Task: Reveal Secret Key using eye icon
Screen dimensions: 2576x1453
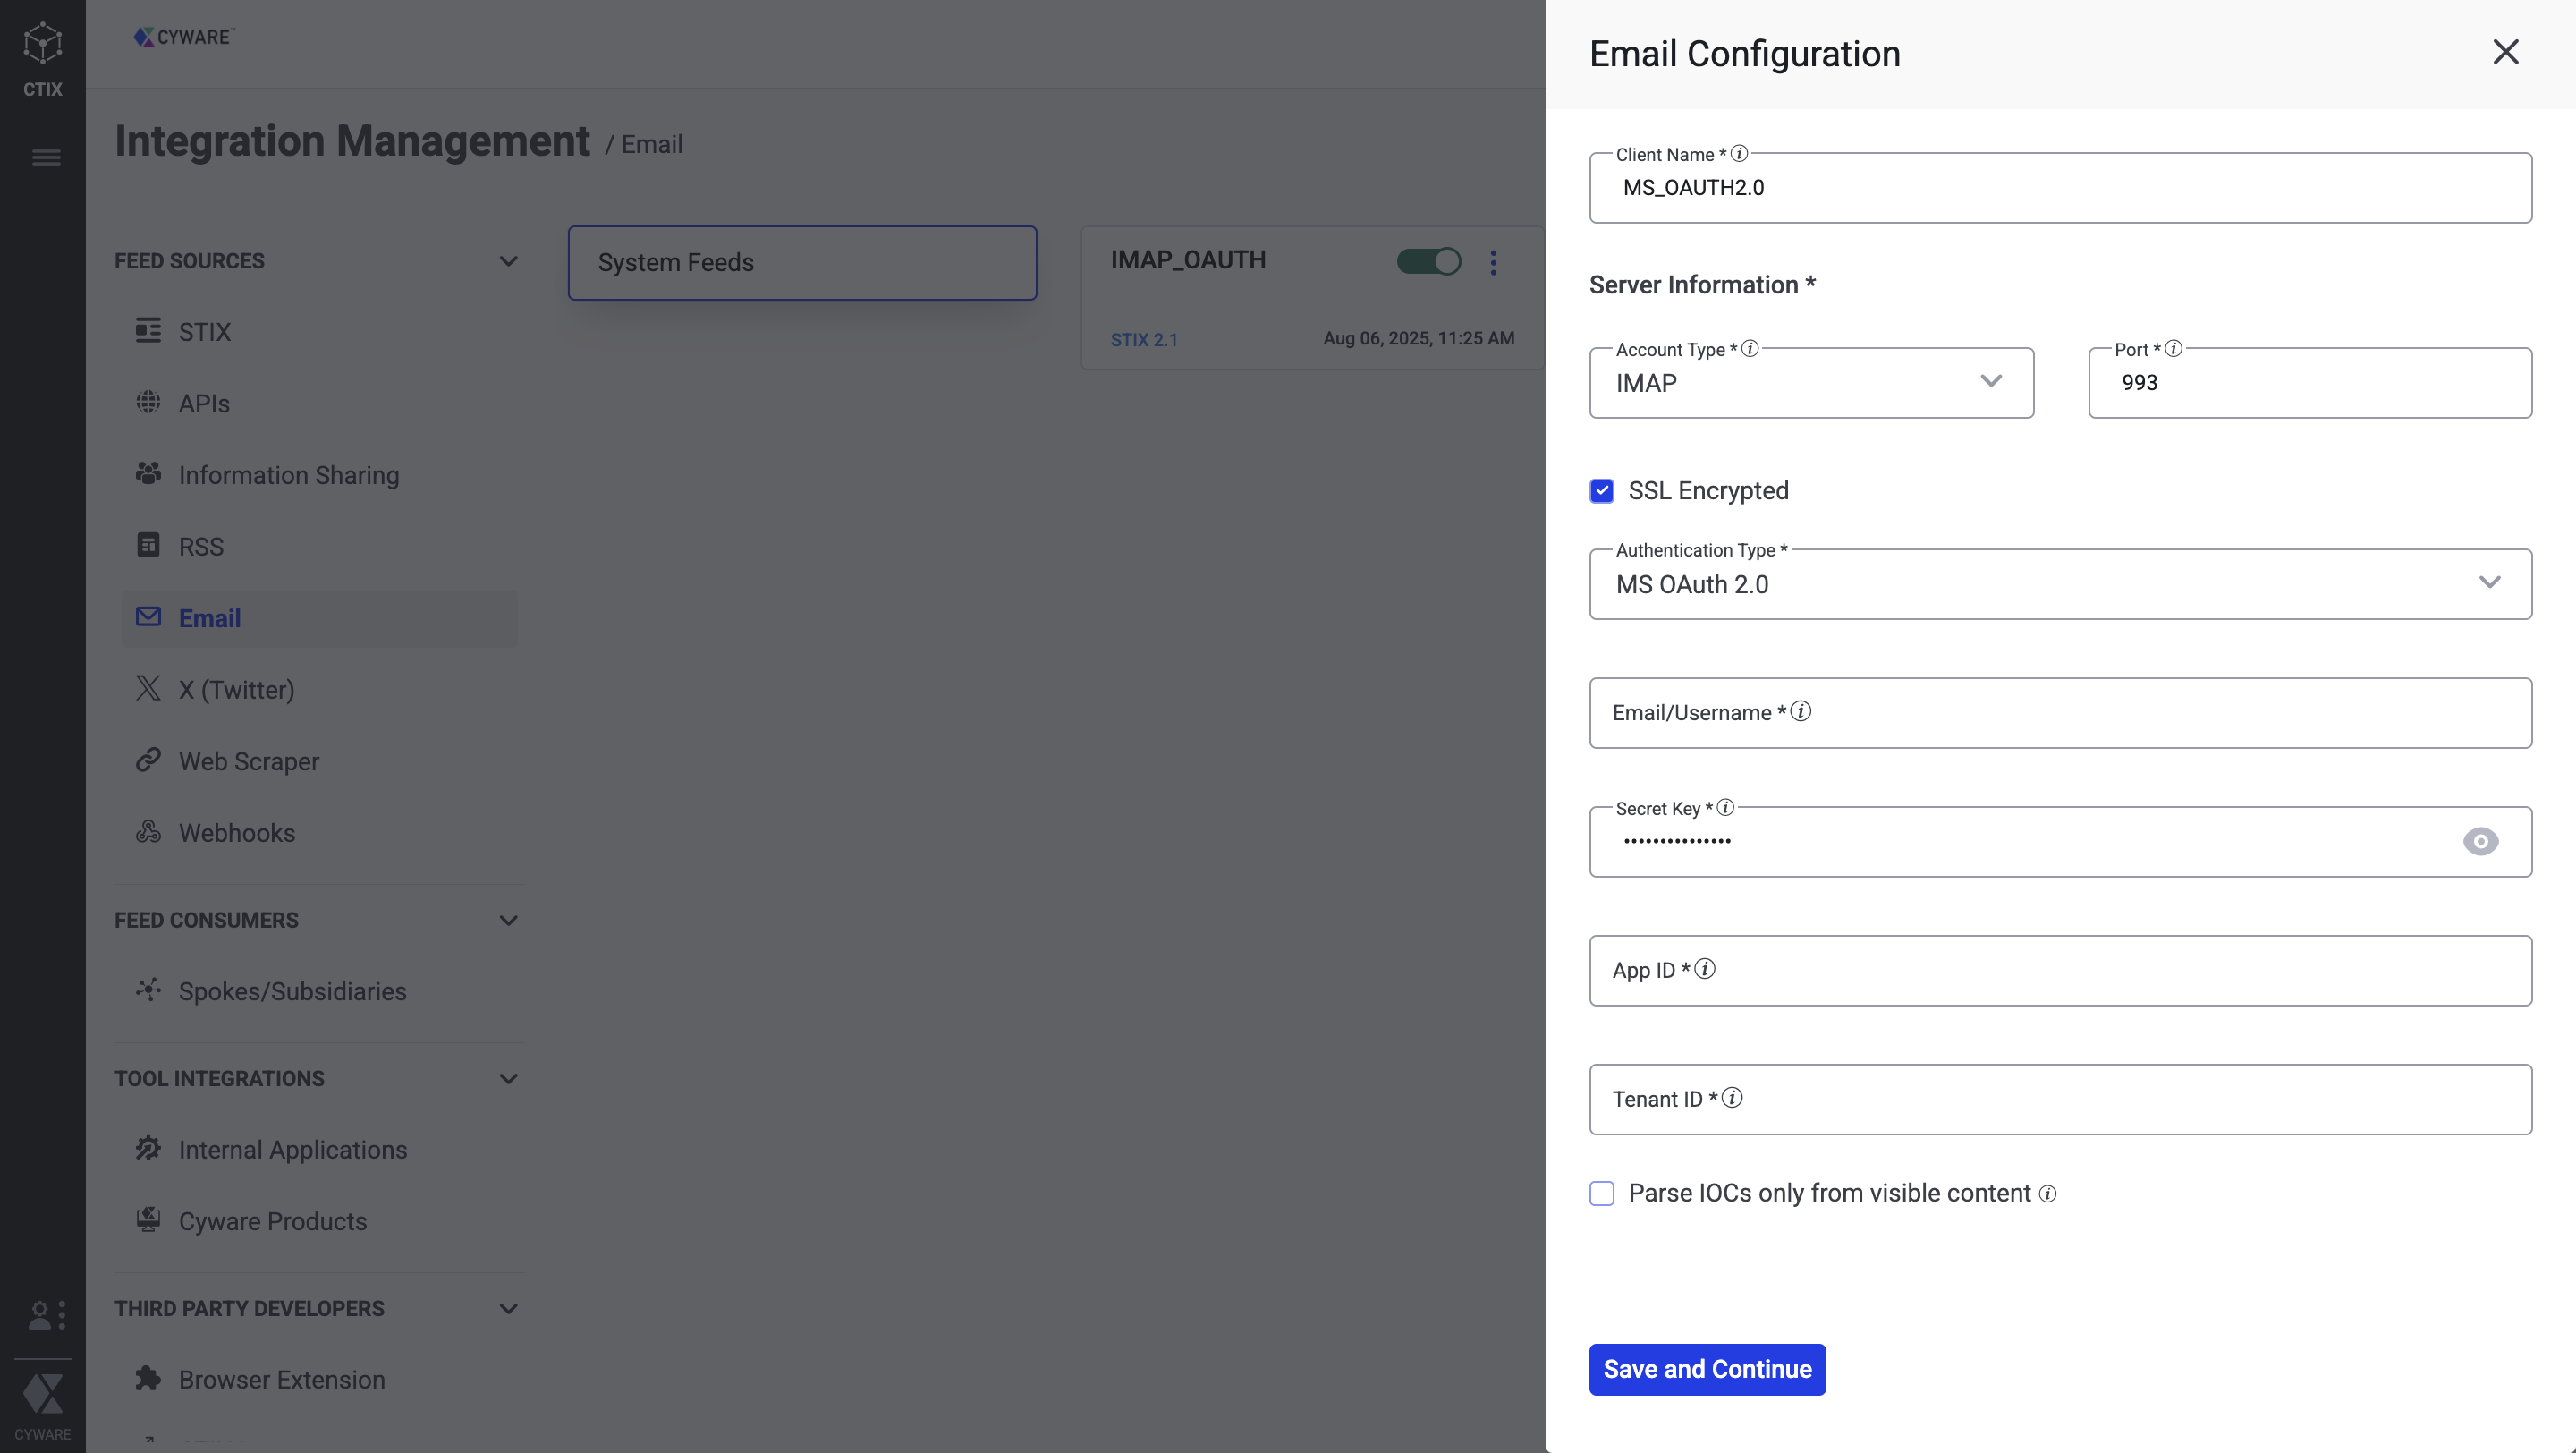Action: [x=2480, y=842]
